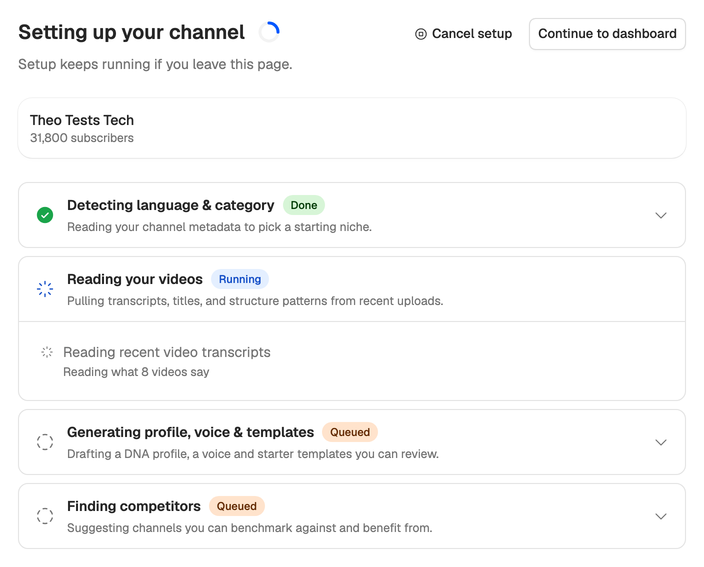Click the Cancel setup button
This screenshot has height=567, width=704.
click(463, 34)
